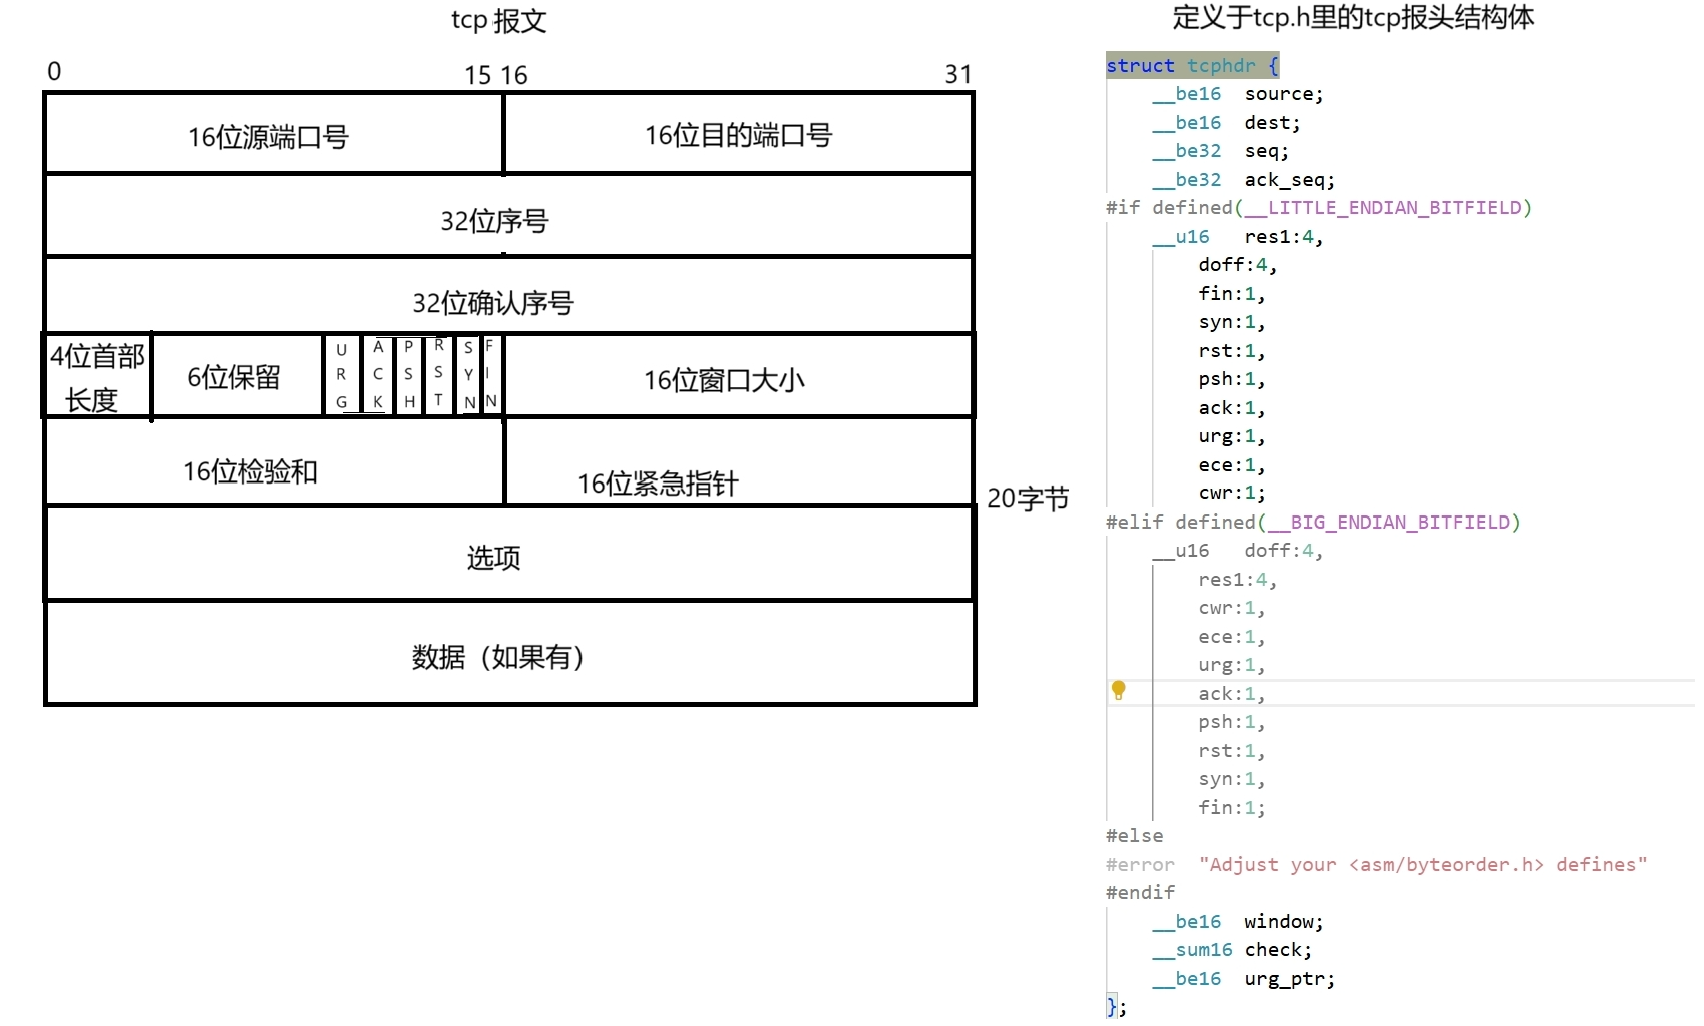
Task: Click the '32位确认序号' row
Action: tap(509, 296)
